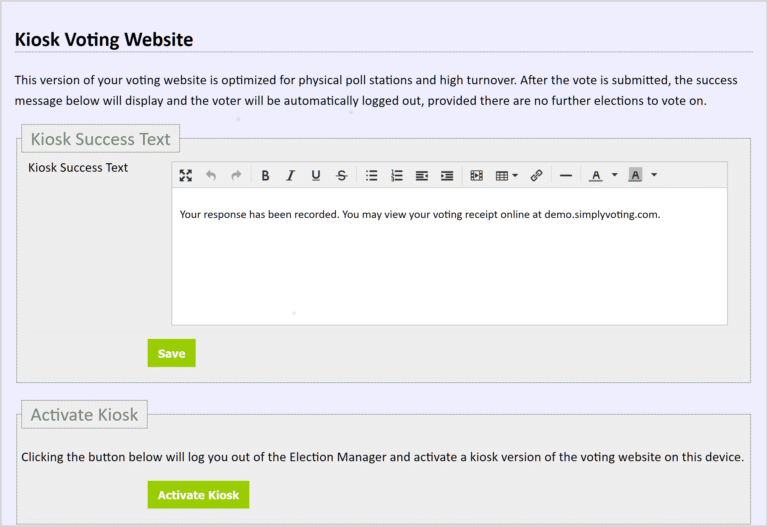Click the outdent icon
Screen dimensions: 768x527
pyautogui.click(x=422, y=175)
